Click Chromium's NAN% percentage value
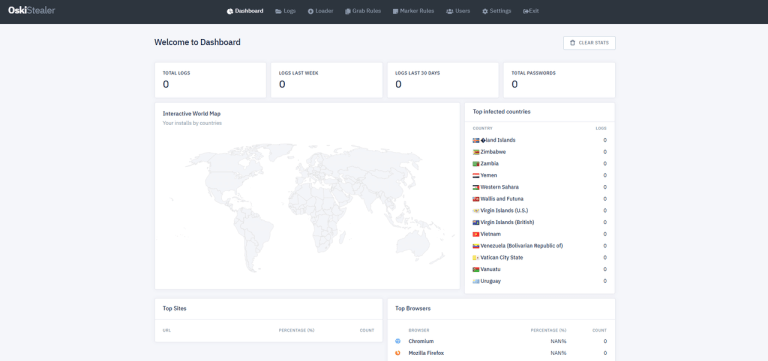Viewport: 768px width, 361px height. [558, 341]
